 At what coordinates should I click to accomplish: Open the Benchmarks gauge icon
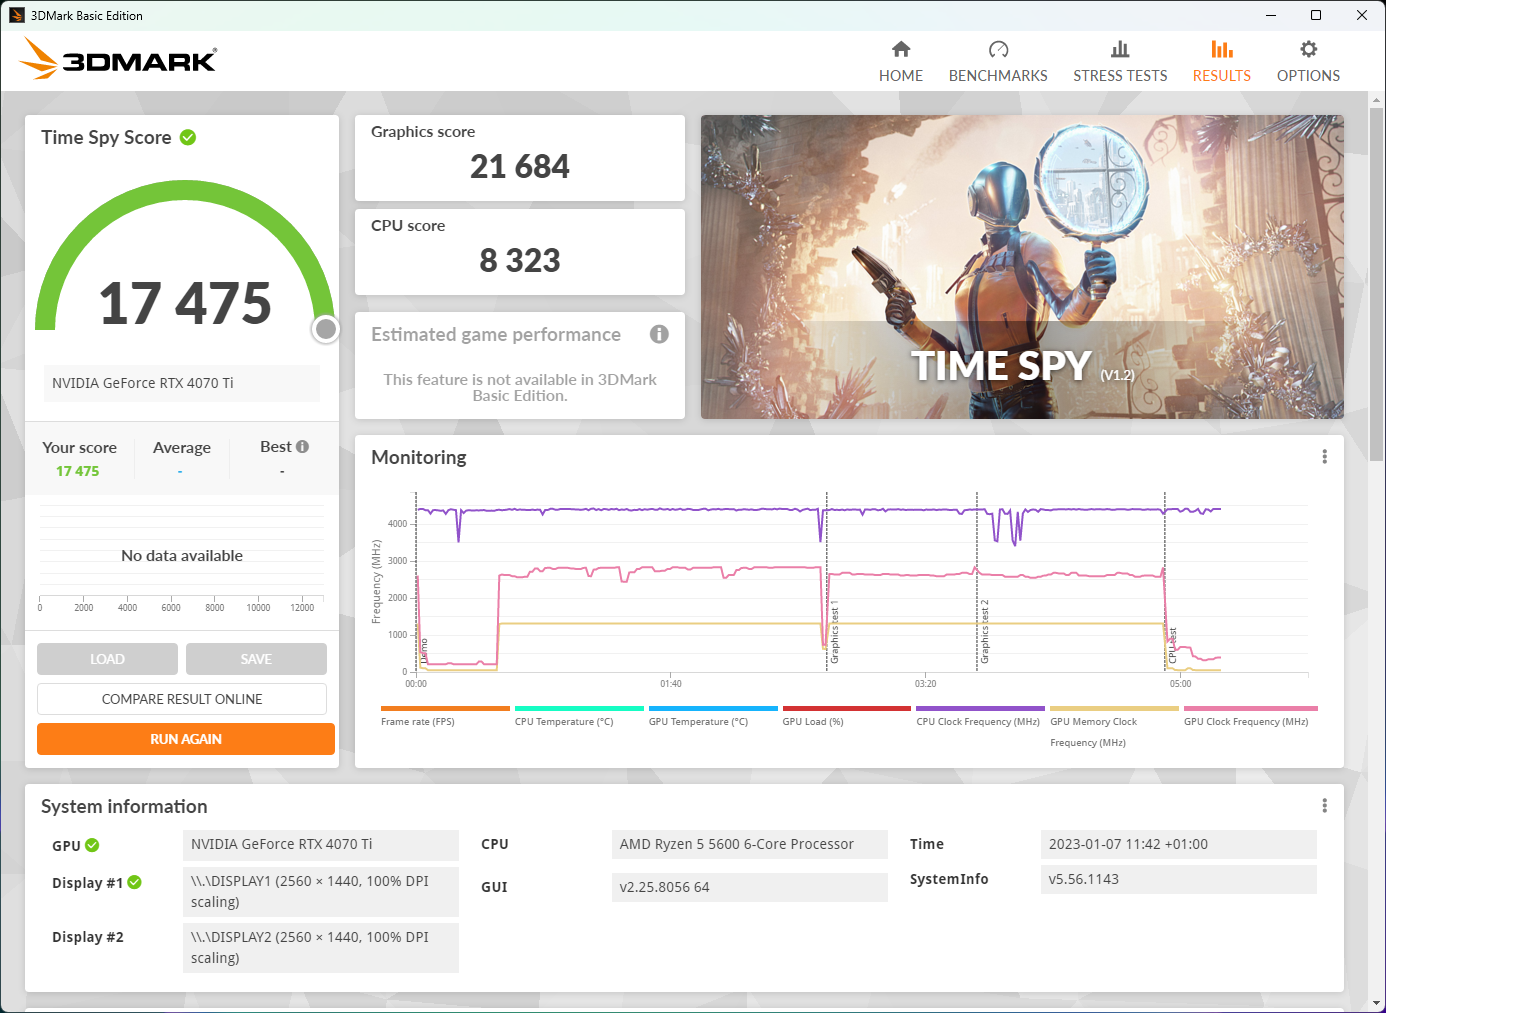(x=998, y=49)
